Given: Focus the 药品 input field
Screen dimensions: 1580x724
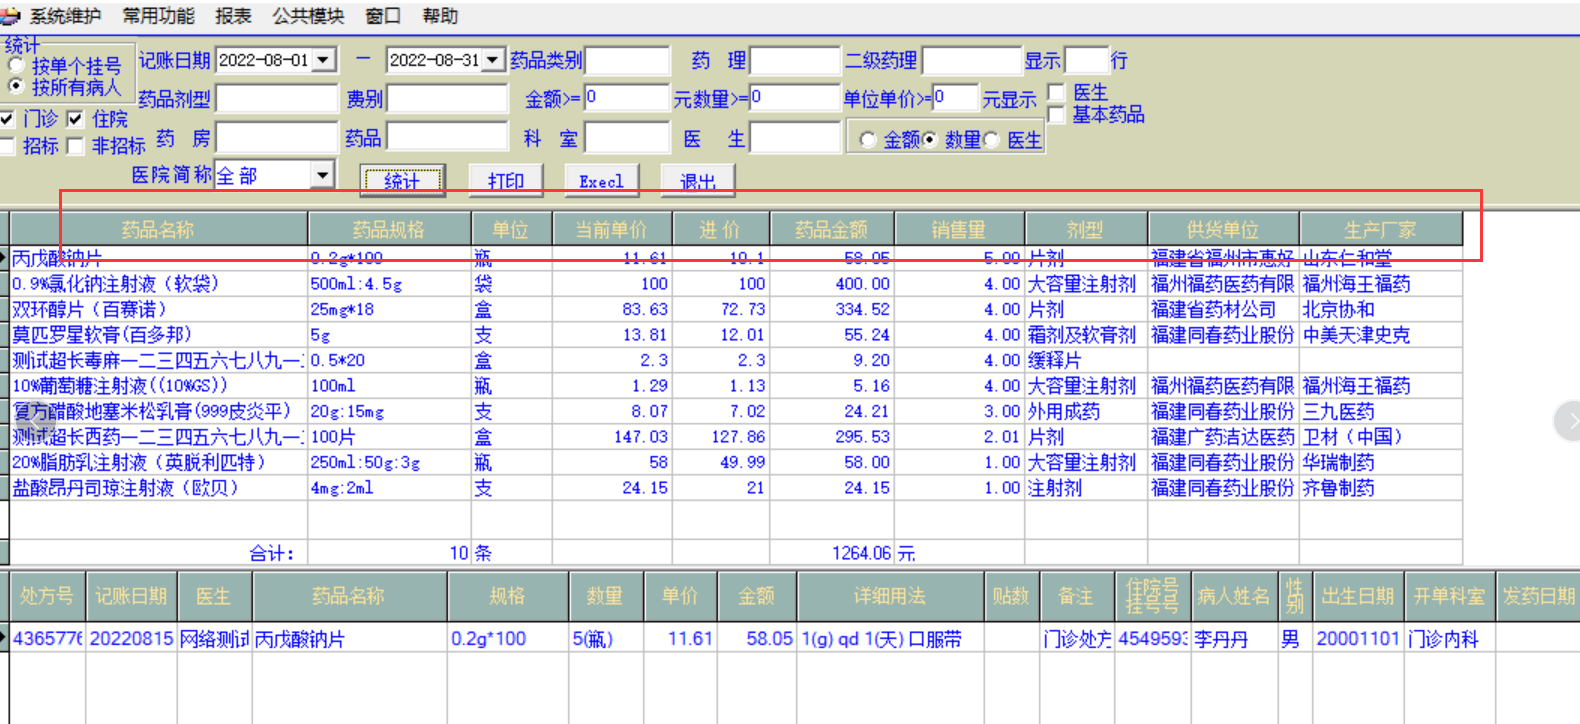Looking at the screenshot, I should [448, 137].
